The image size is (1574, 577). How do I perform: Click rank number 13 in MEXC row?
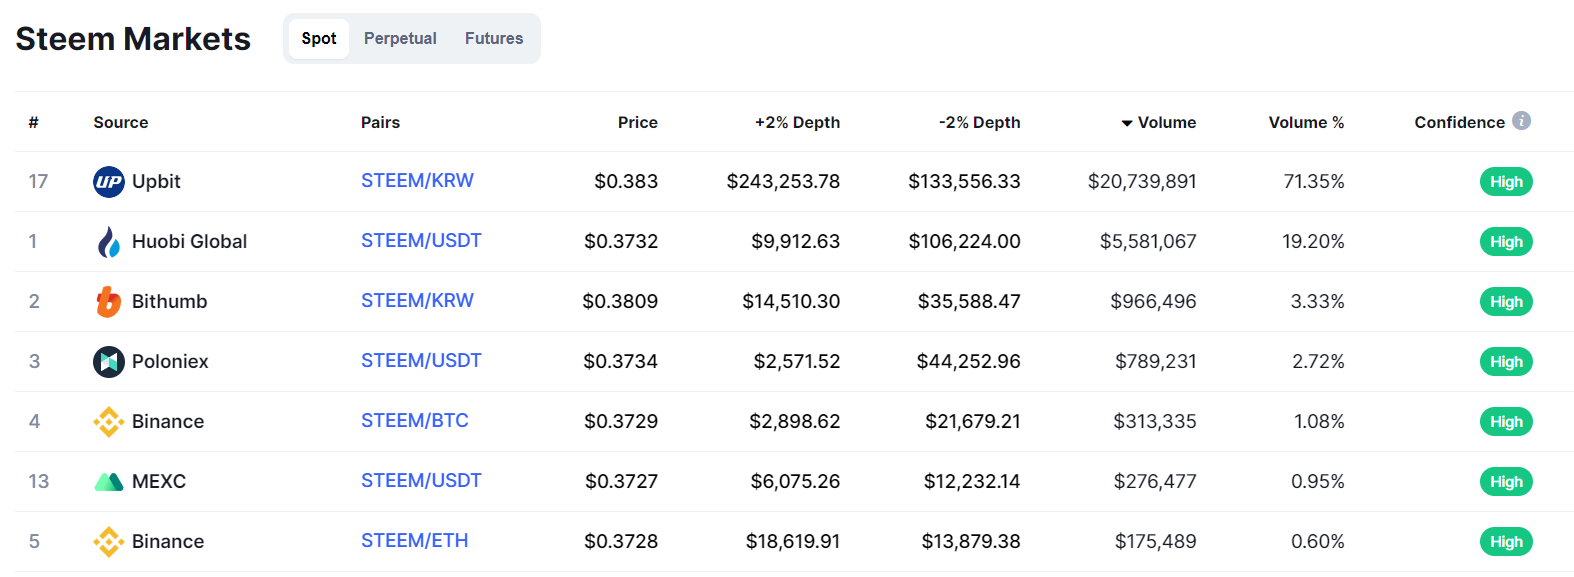coord(38,482)
